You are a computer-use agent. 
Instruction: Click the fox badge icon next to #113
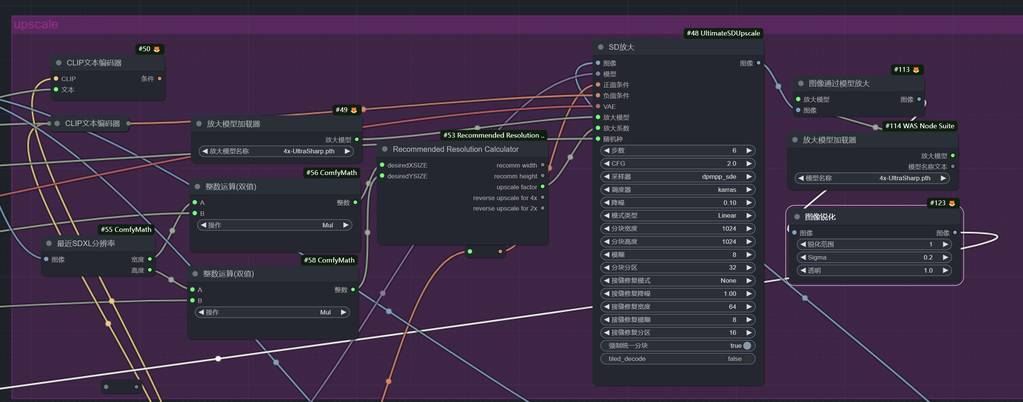coord(915,70)
